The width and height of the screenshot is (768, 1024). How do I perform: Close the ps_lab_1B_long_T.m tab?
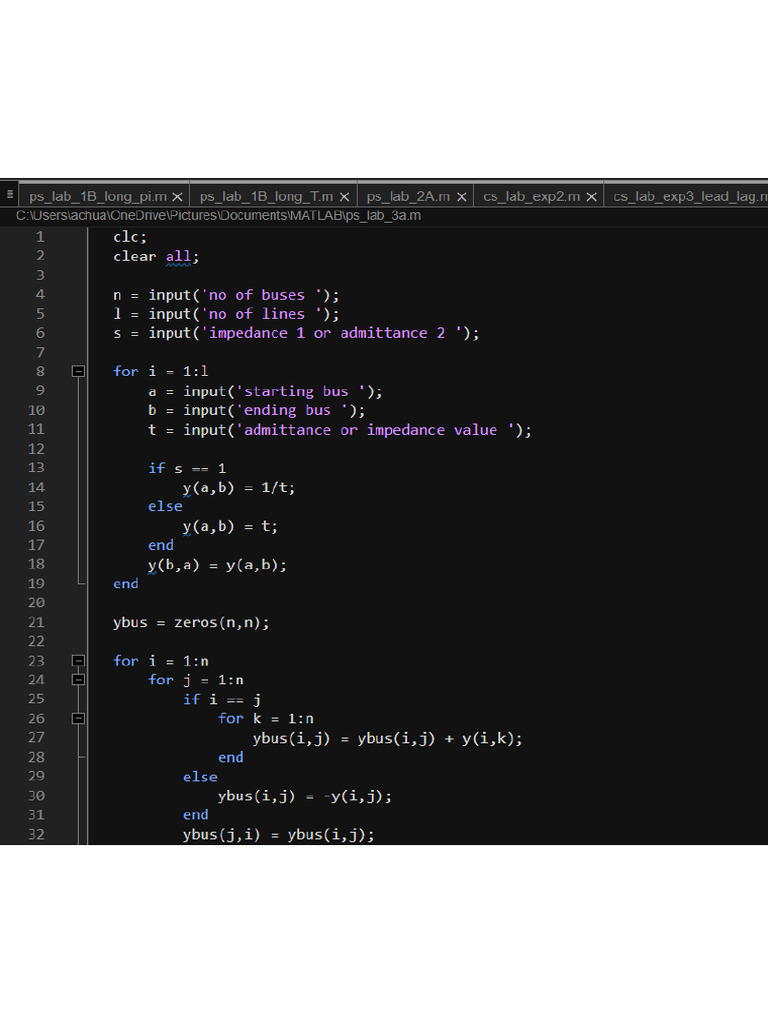pyautogui.click(x=344, y=197)
